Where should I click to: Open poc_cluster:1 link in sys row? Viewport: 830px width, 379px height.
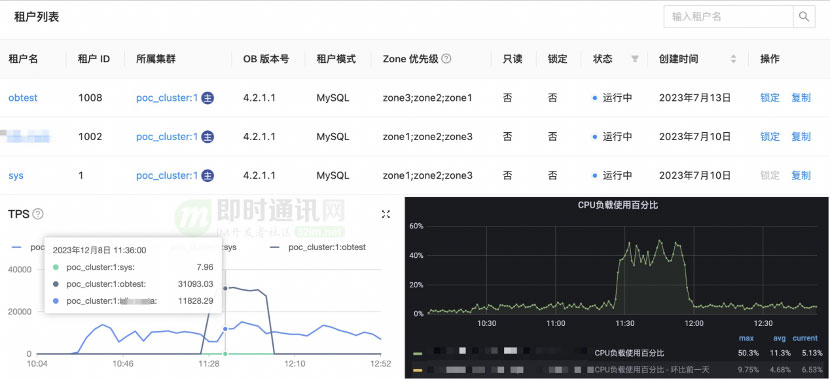click(x=167, y=175)
